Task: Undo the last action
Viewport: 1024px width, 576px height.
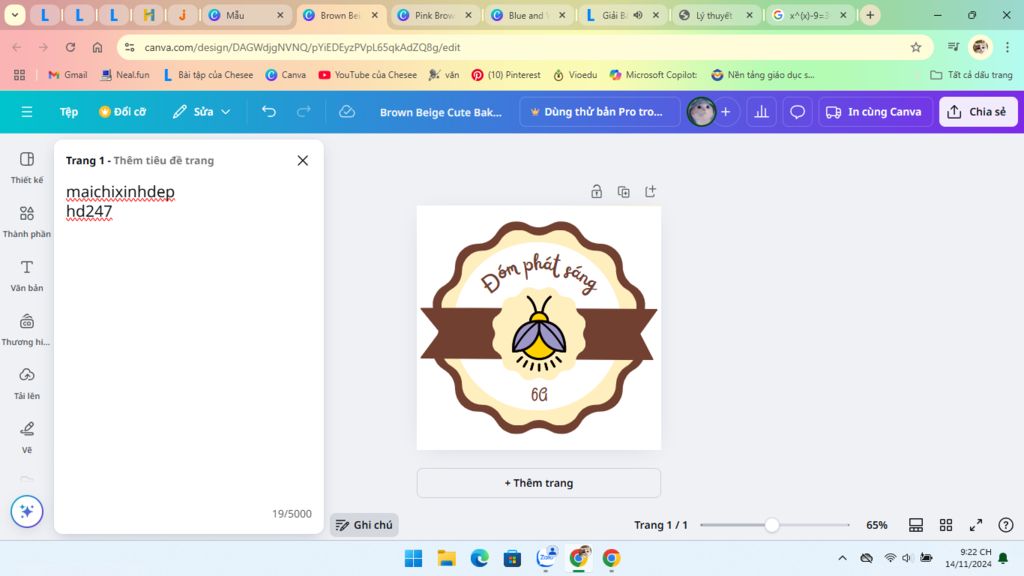Action: pyautogui.click(x=268, y=112)
